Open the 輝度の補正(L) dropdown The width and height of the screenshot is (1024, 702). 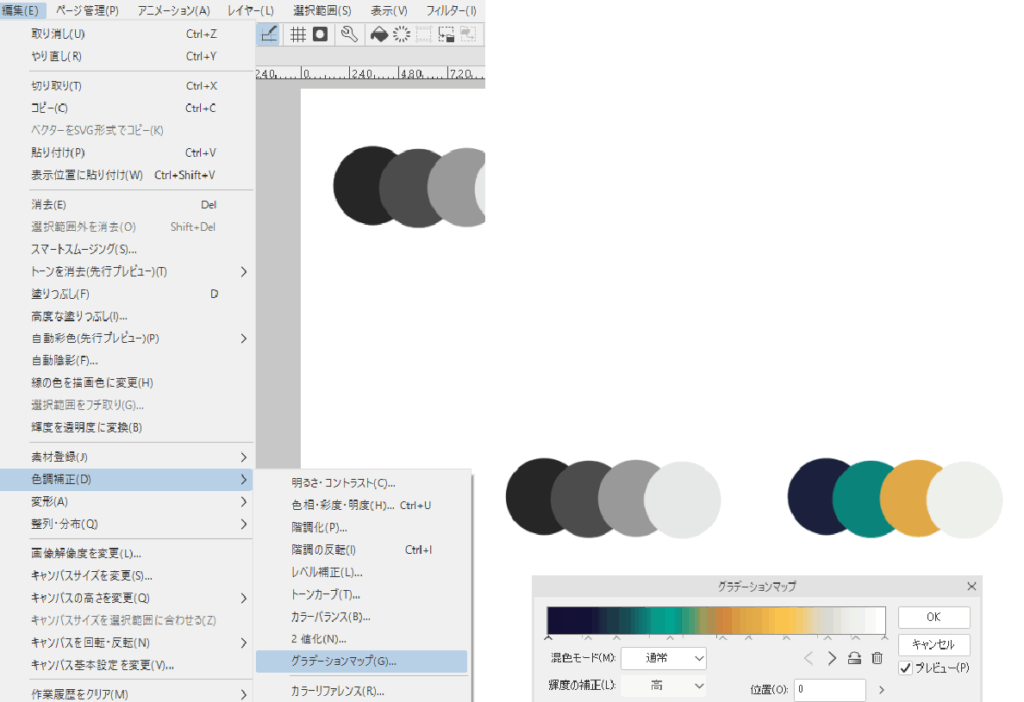point(664,686)
